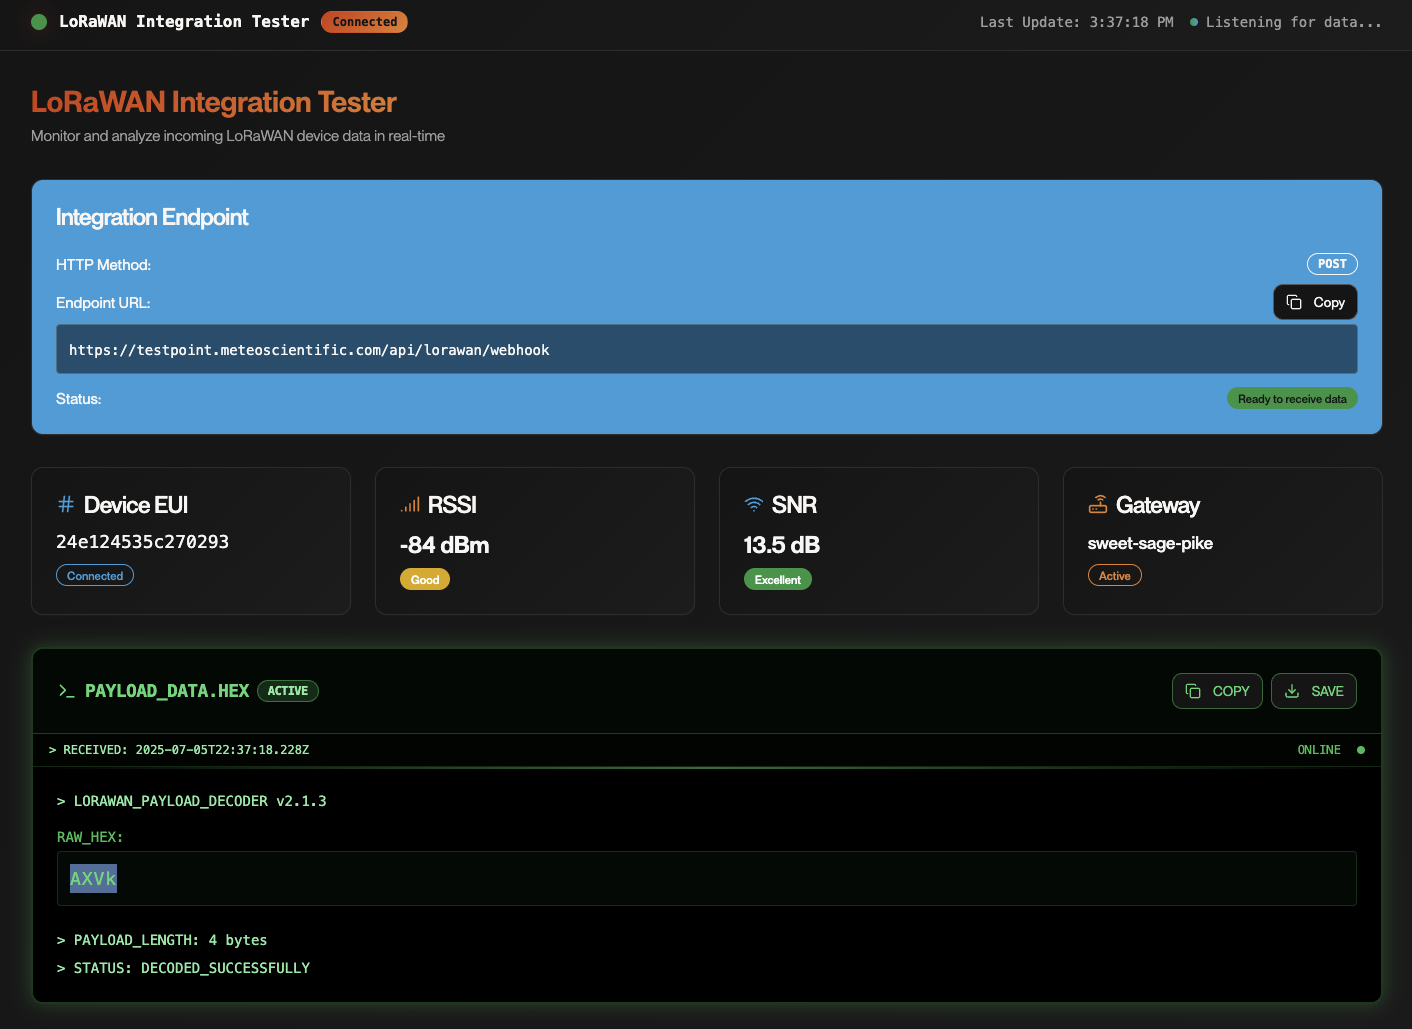This screenshot has height=1029, width=1412.
Task: Expand the Integration Endpoint panel
Action: [x=152, y=216]
